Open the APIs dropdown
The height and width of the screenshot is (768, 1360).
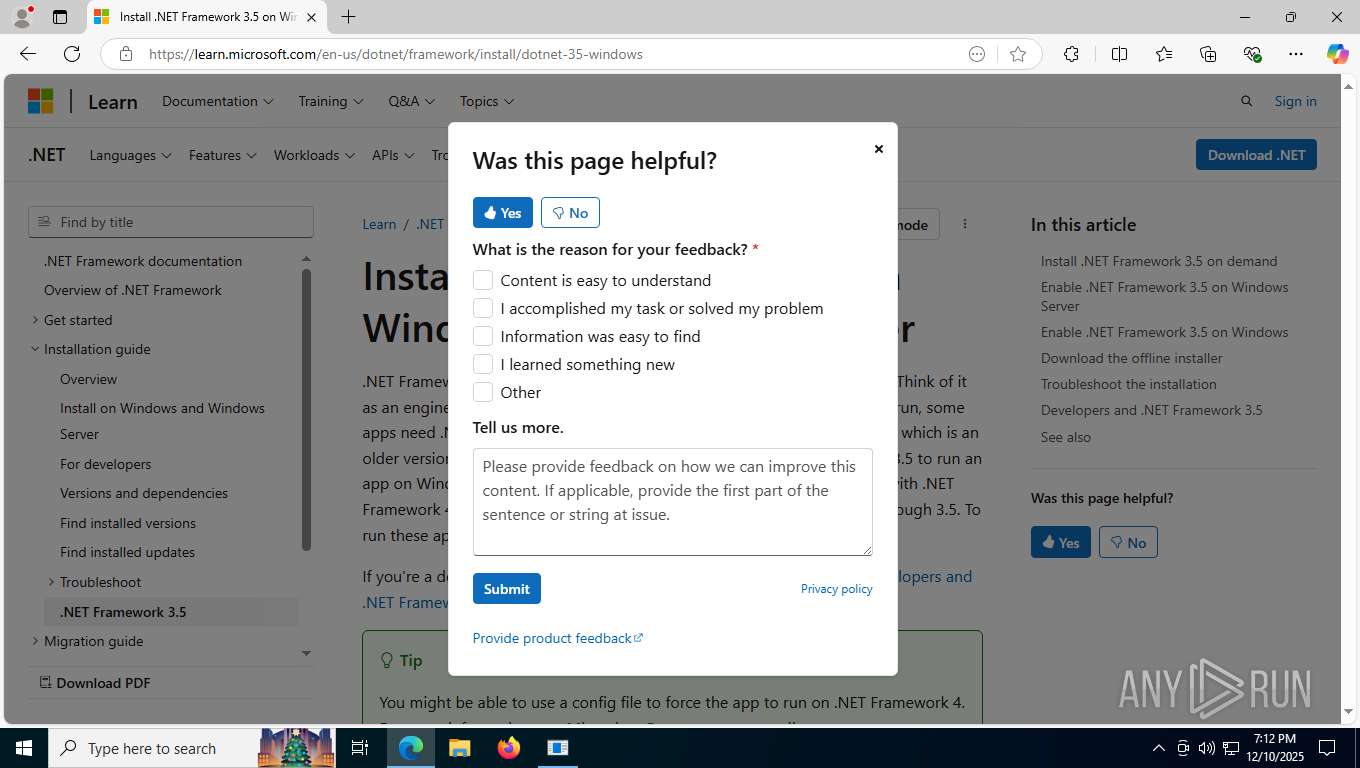point(393,155)
